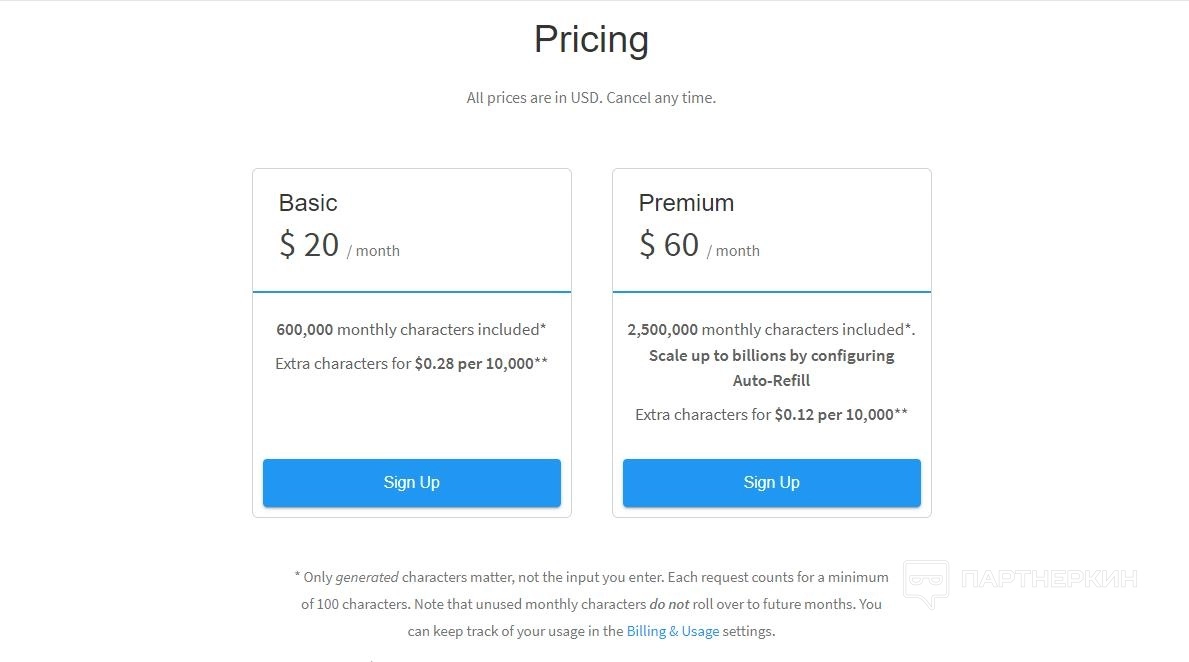Select the Premium plan title

(686, 203)
